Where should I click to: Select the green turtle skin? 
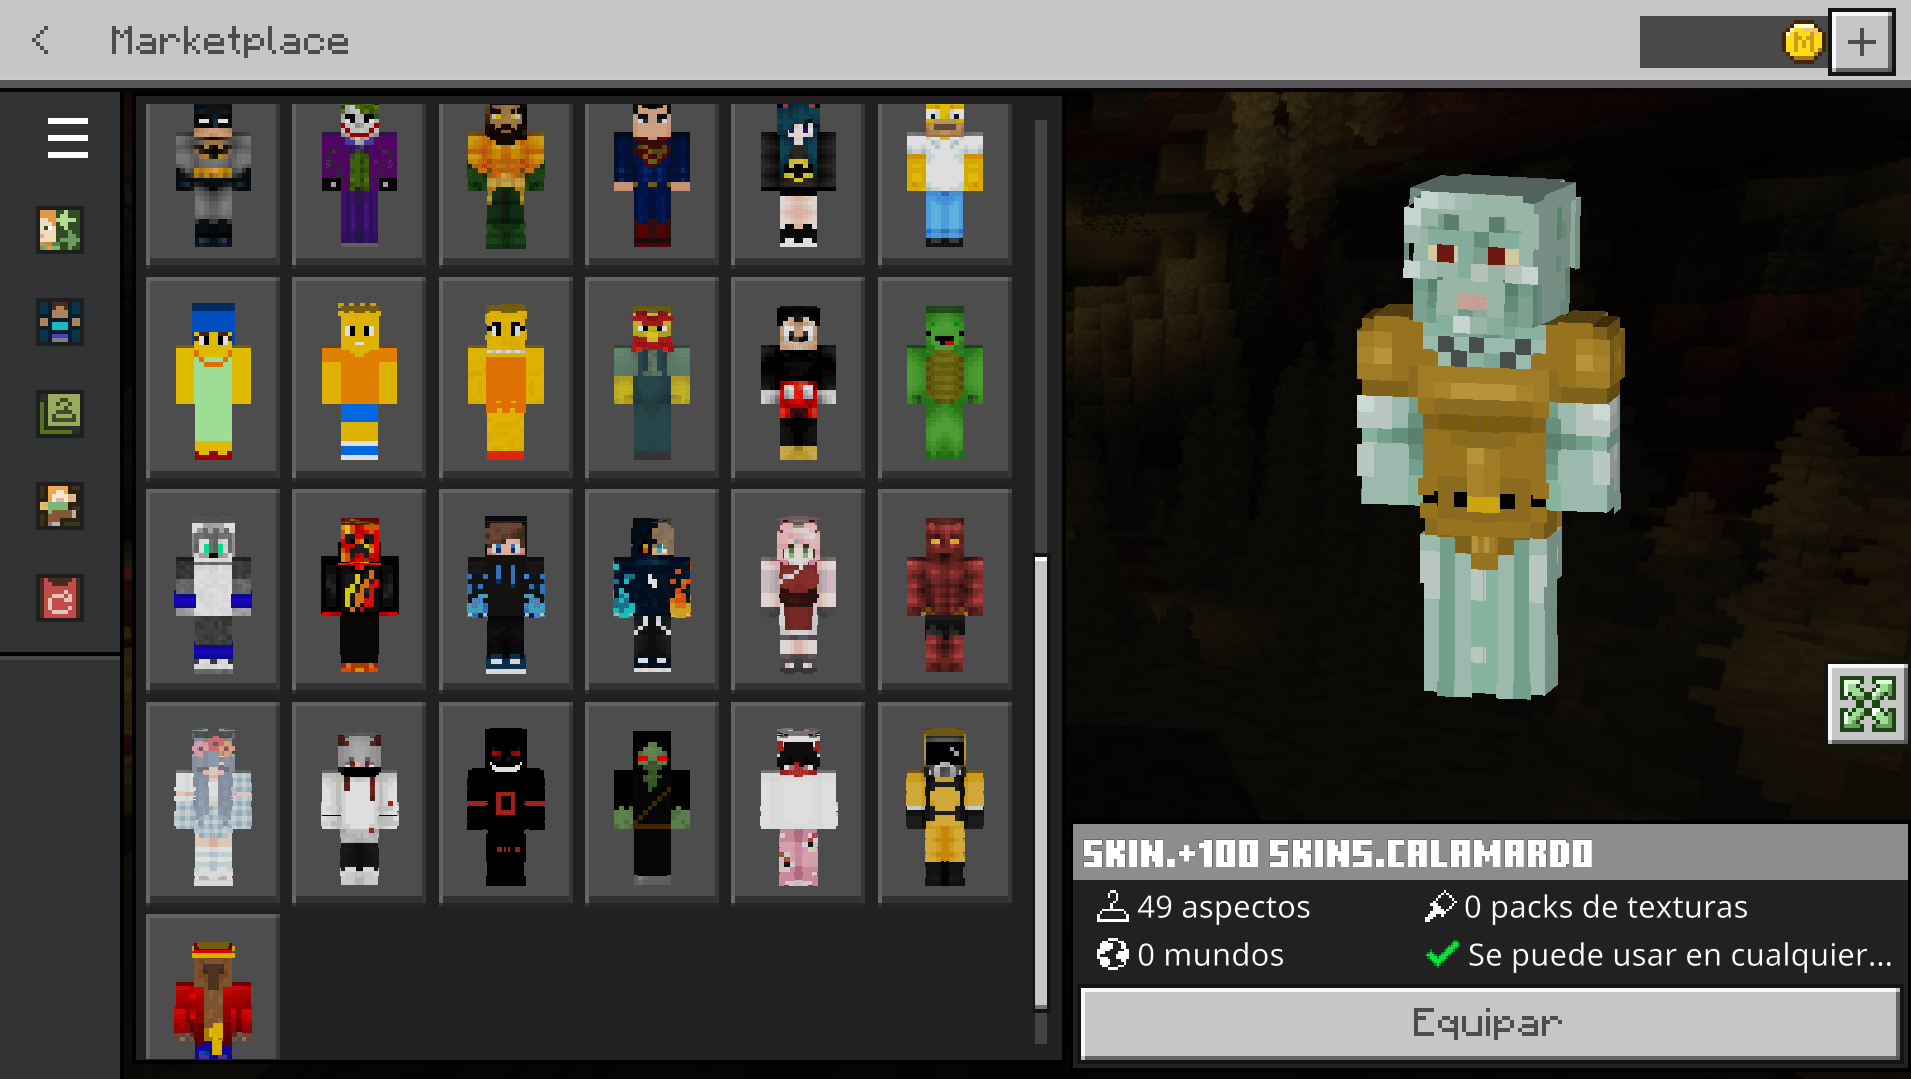coord(944,377)
